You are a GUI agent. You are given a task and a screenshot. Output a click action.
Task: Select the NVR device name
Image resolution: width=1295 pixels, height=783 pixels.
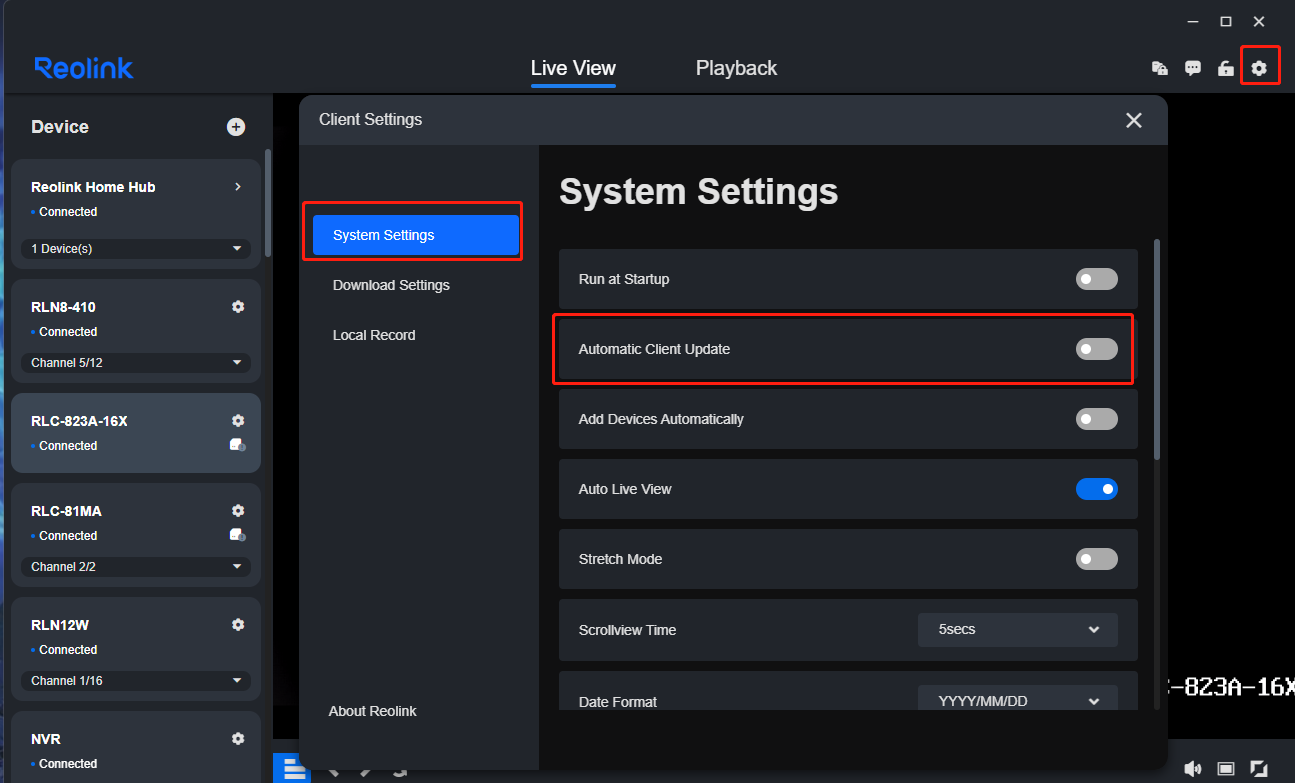pyautogui.click(x=46, y=739)
